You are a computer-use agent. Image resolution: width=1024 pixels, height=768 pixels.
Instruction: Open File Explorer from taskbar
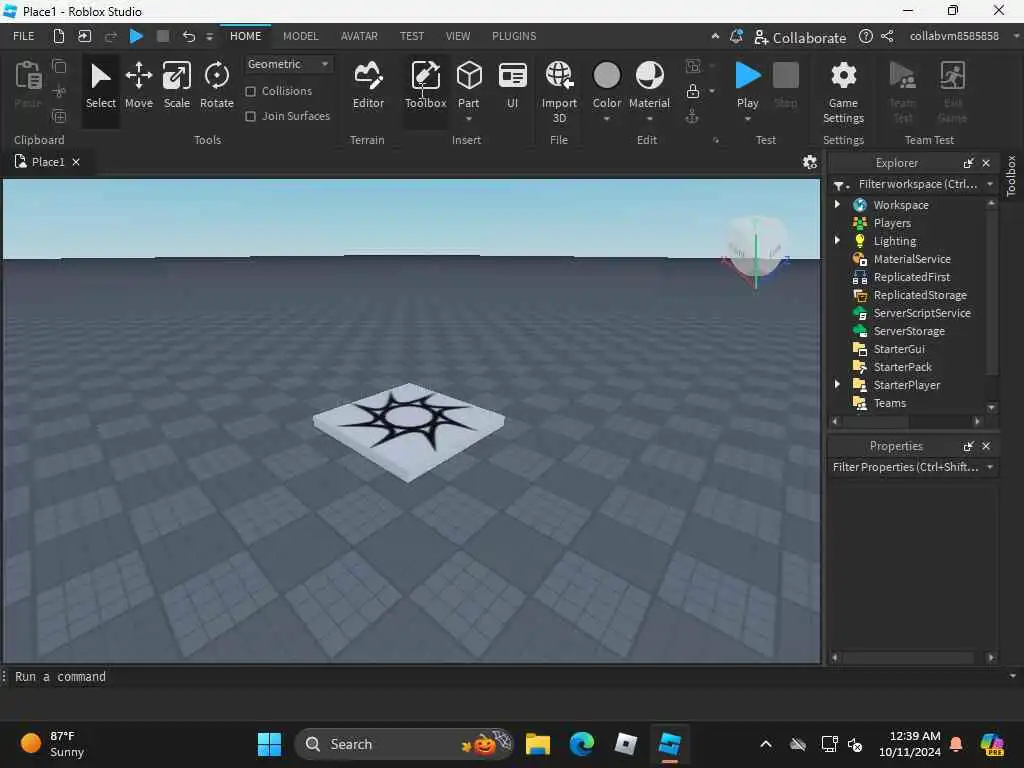coord(537,744)
